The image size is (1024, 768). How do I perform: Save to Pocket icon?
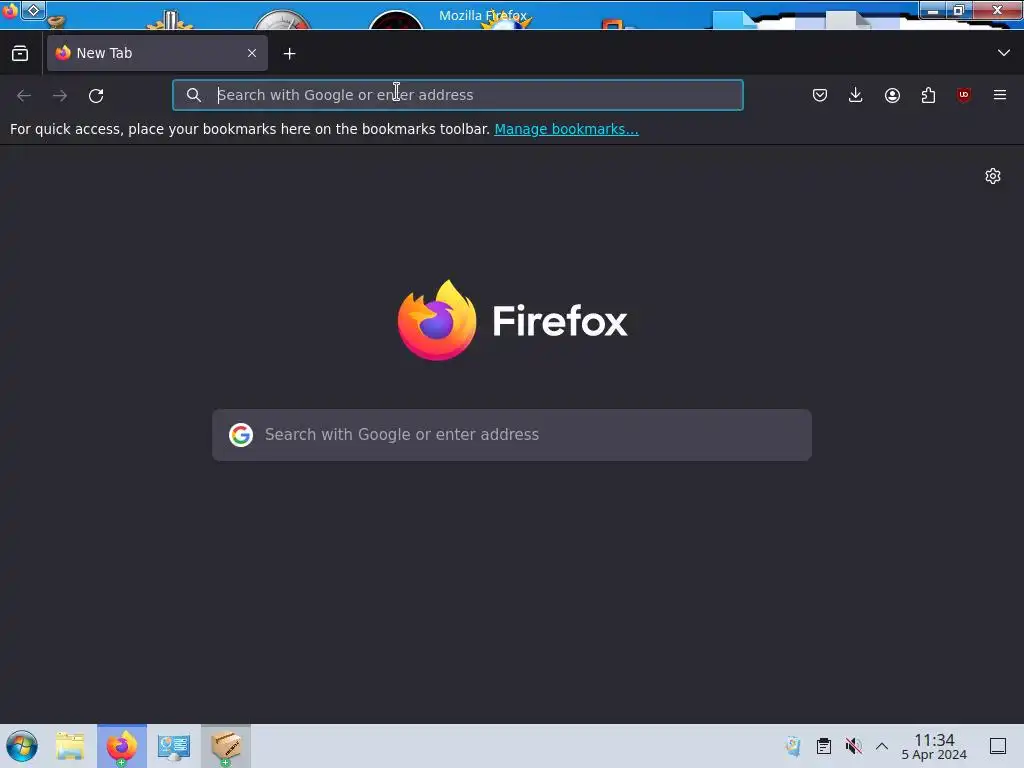point(820,95)
